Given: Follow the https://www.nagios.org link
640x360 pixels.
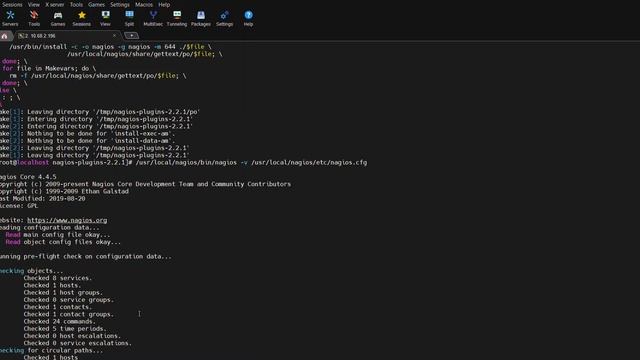Looking at the screenshot, I should click(x=67, y=220).
